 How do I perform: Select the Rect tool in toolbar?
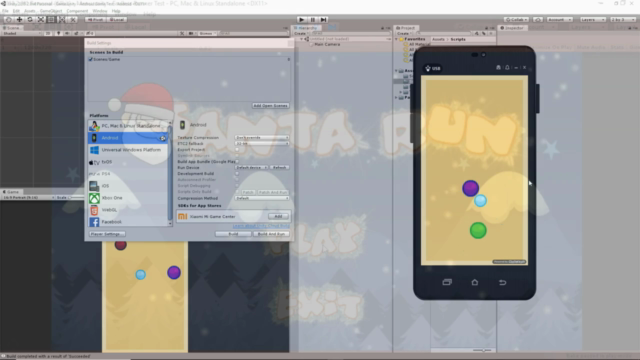point(51,19)
